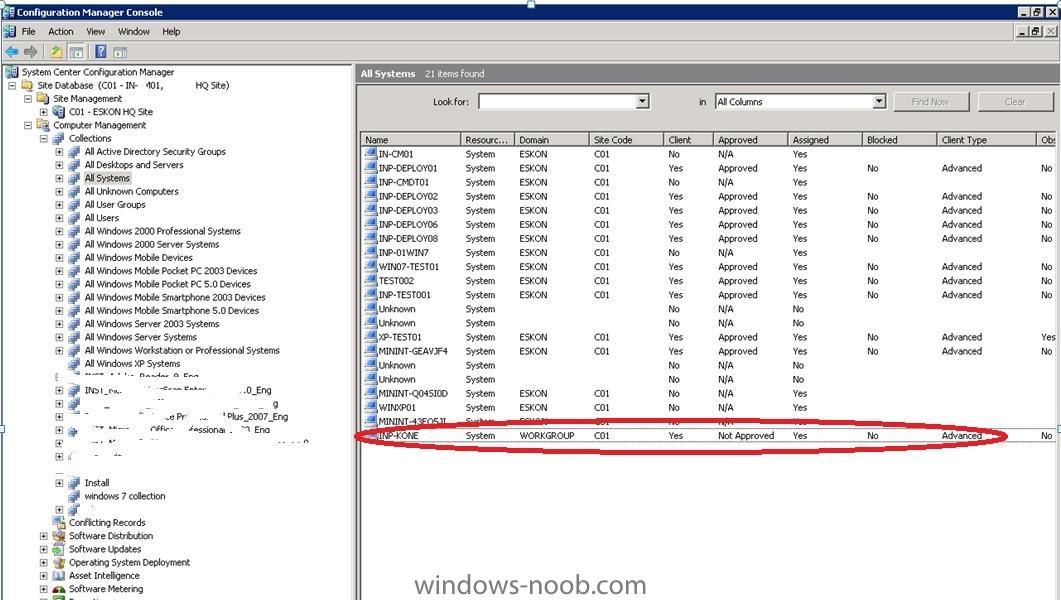Expand the C01 - ESKON HQ Site node
1061x600 pixels.
point(43,112)
